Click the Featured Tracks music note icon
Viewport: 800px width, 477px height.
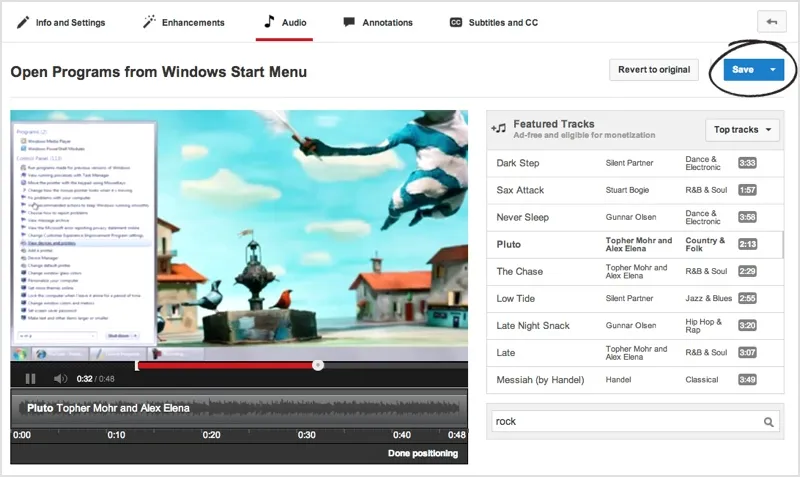(498, 129)
